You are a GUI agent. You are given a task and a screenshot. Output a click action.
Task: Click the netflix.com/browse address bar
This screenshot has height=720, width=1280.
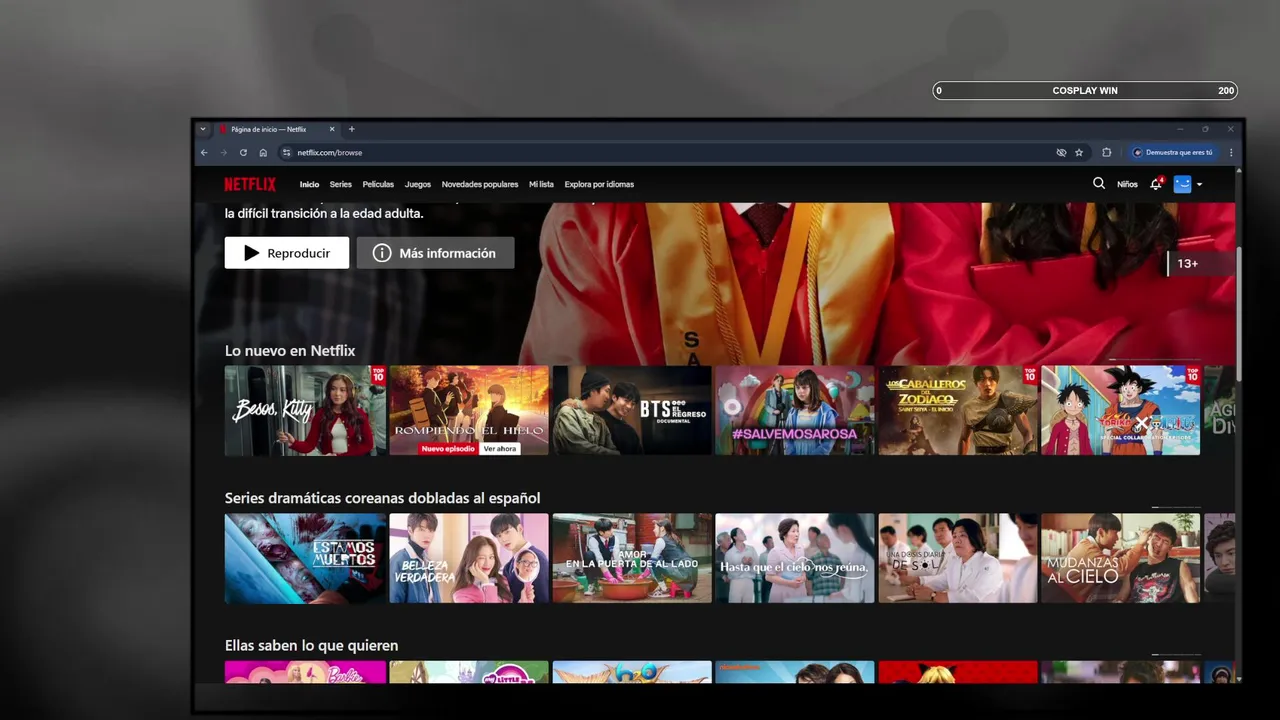coord(671,153)
